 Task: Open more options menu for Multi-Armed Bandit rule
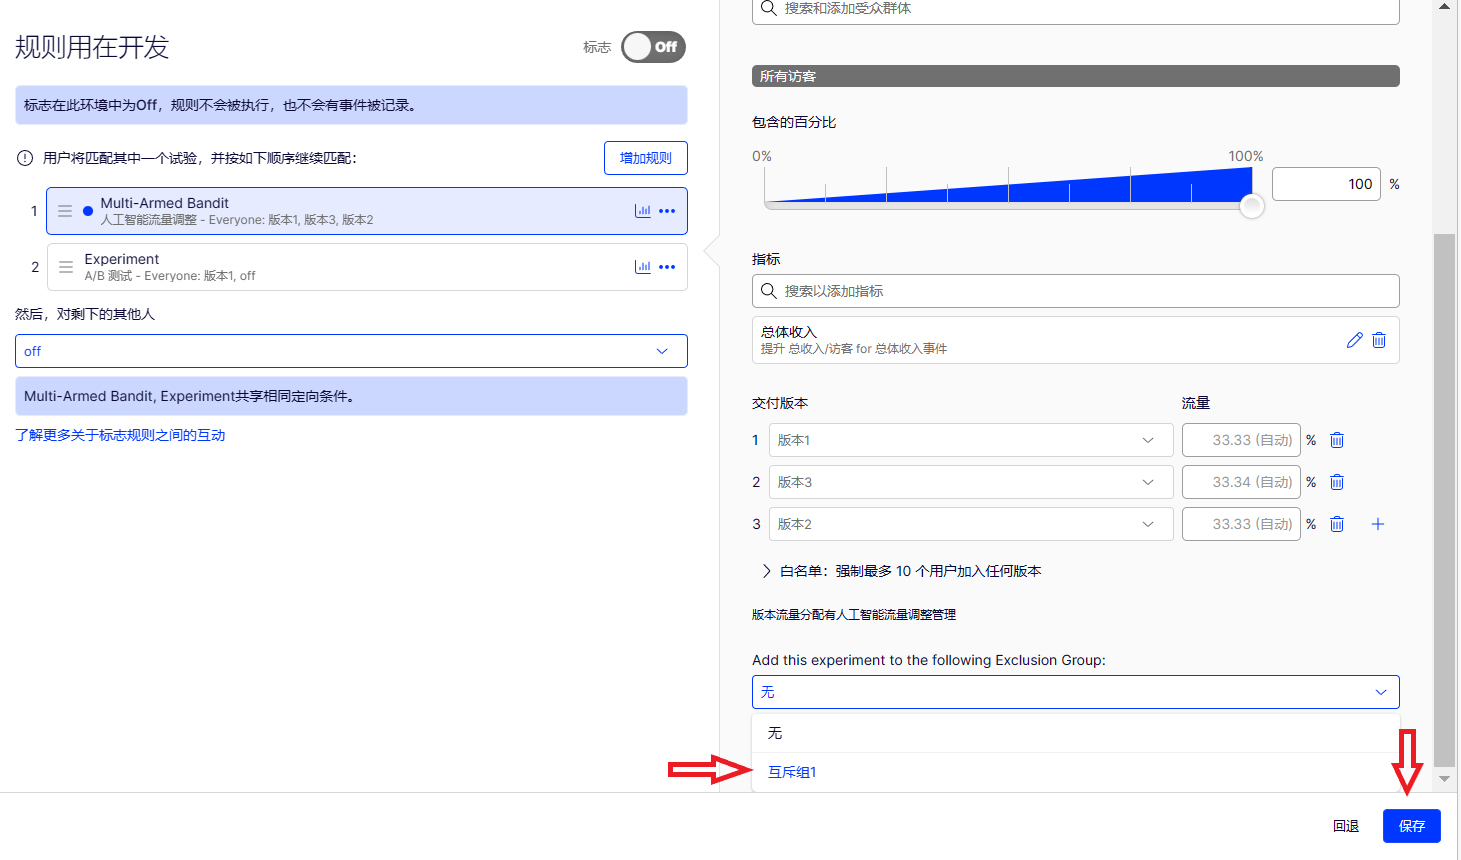point(667,211)
